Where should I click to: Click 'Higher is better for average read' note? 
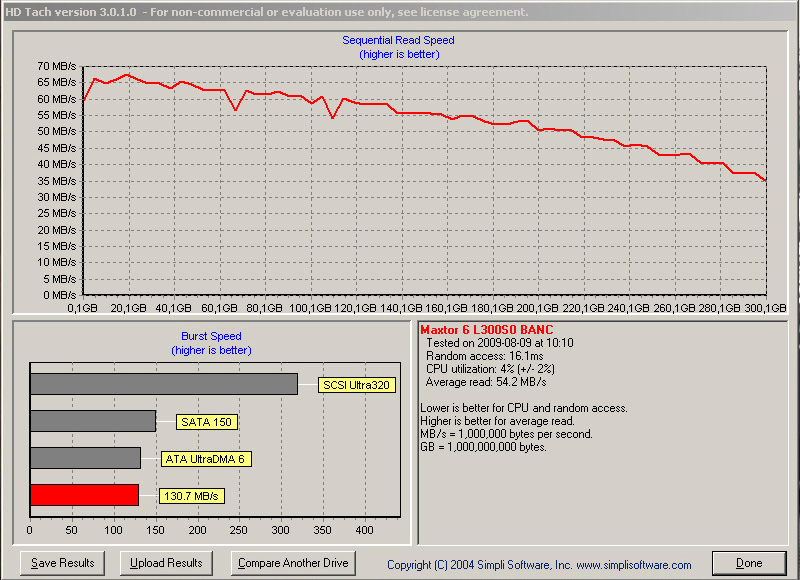(497, 421)
